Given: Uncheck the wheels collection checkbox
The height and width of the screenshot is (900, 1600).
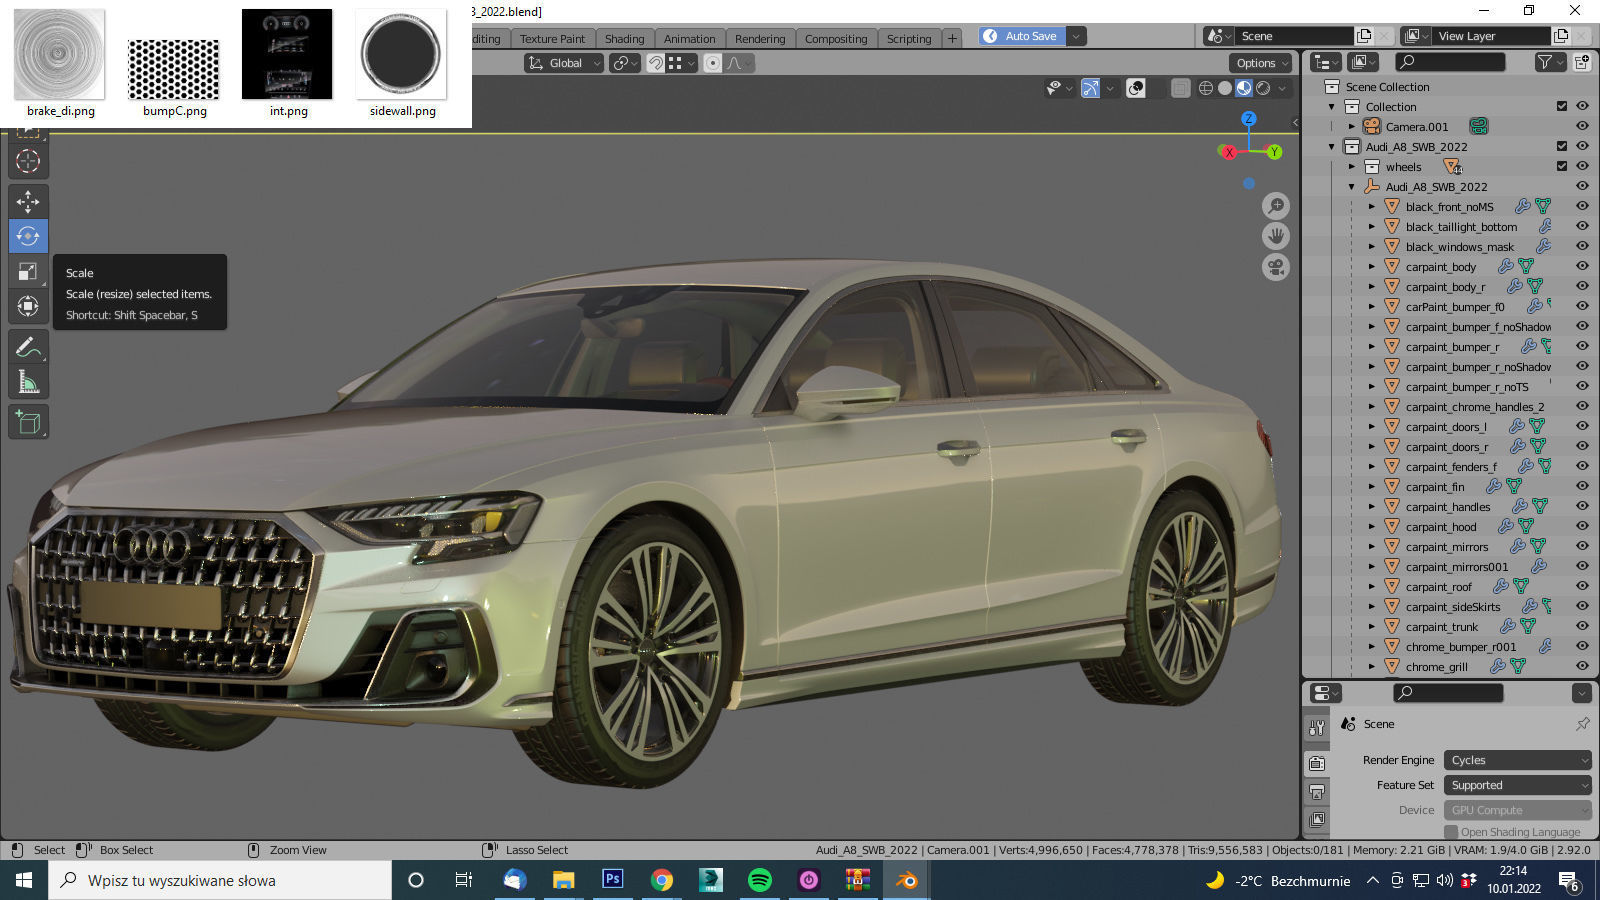Looking at the screenshot, I should pyautogui.click(x=1562, y=166).
